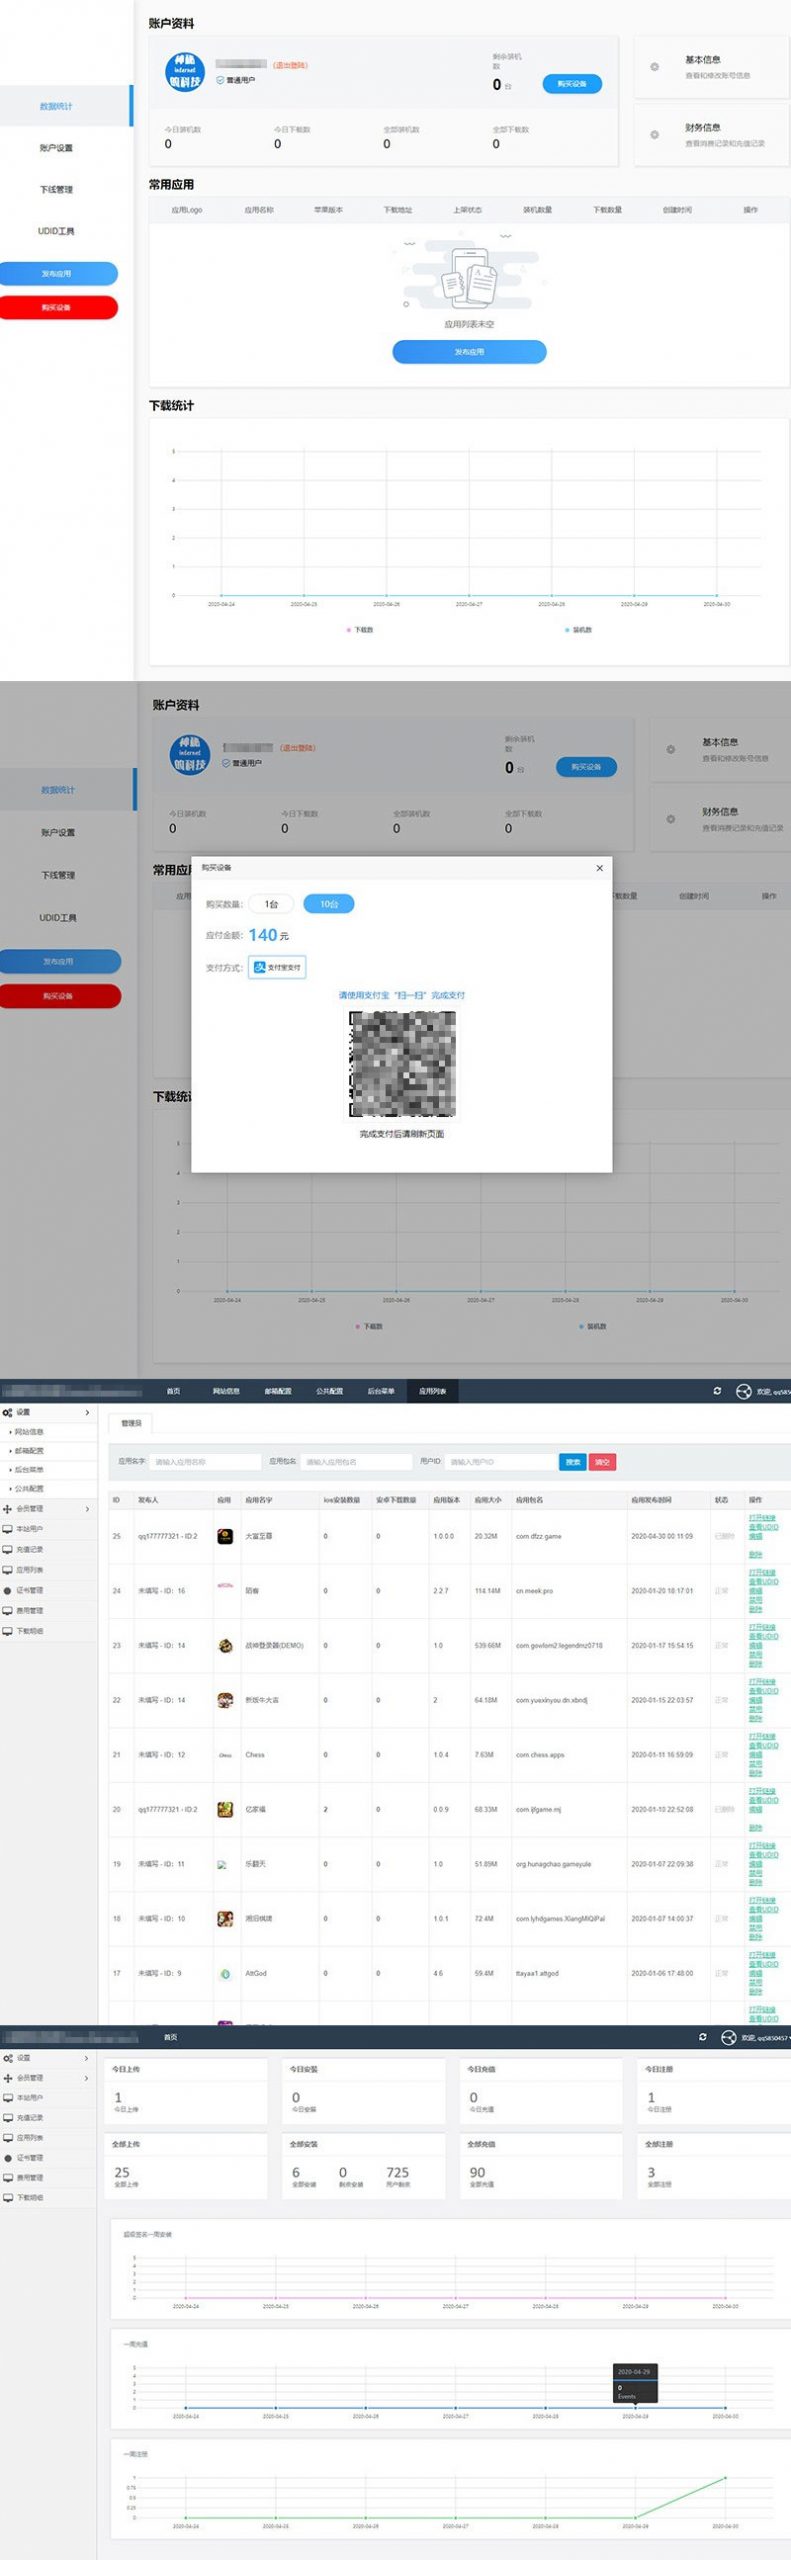
Task: Click 全部上传 card showing 25
Action: pyautogui.click(x=187, y=2166)
